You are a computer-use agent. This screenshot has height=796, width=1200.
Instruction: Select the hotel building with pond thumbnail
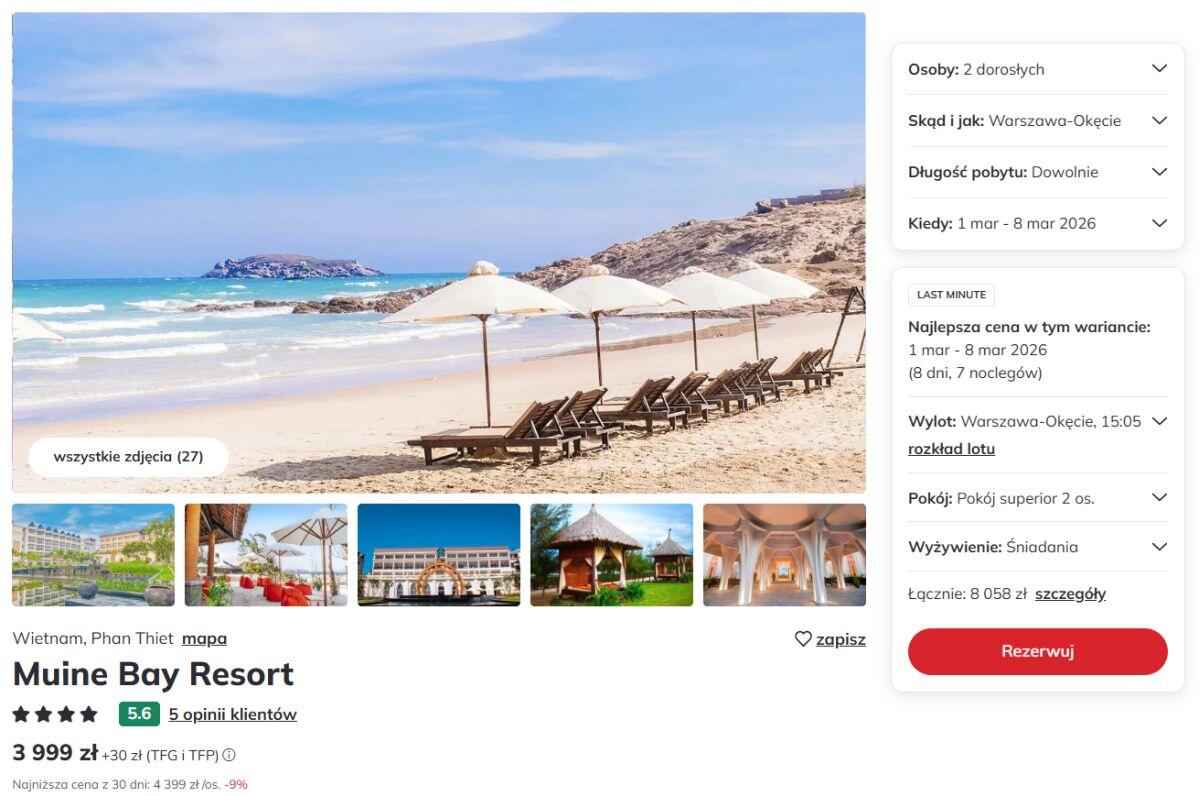(x=93, y=555)
